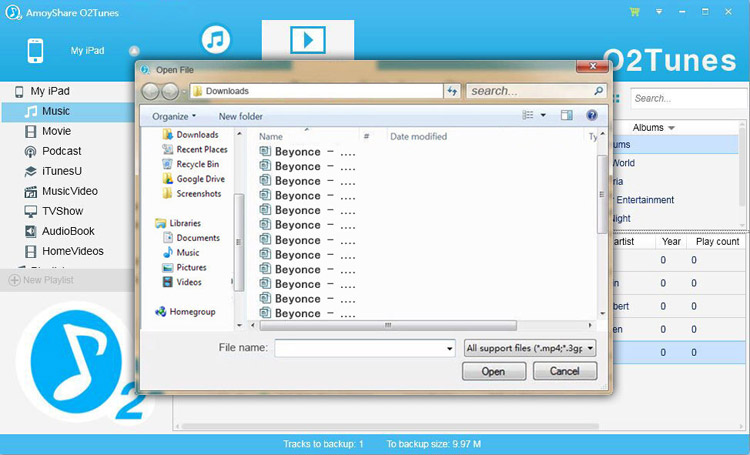Image resolution: width=750 pixels, height=455 pixels.
Task: Open the title bar dropdown menu arrow
Action: [x=659, y=11]
